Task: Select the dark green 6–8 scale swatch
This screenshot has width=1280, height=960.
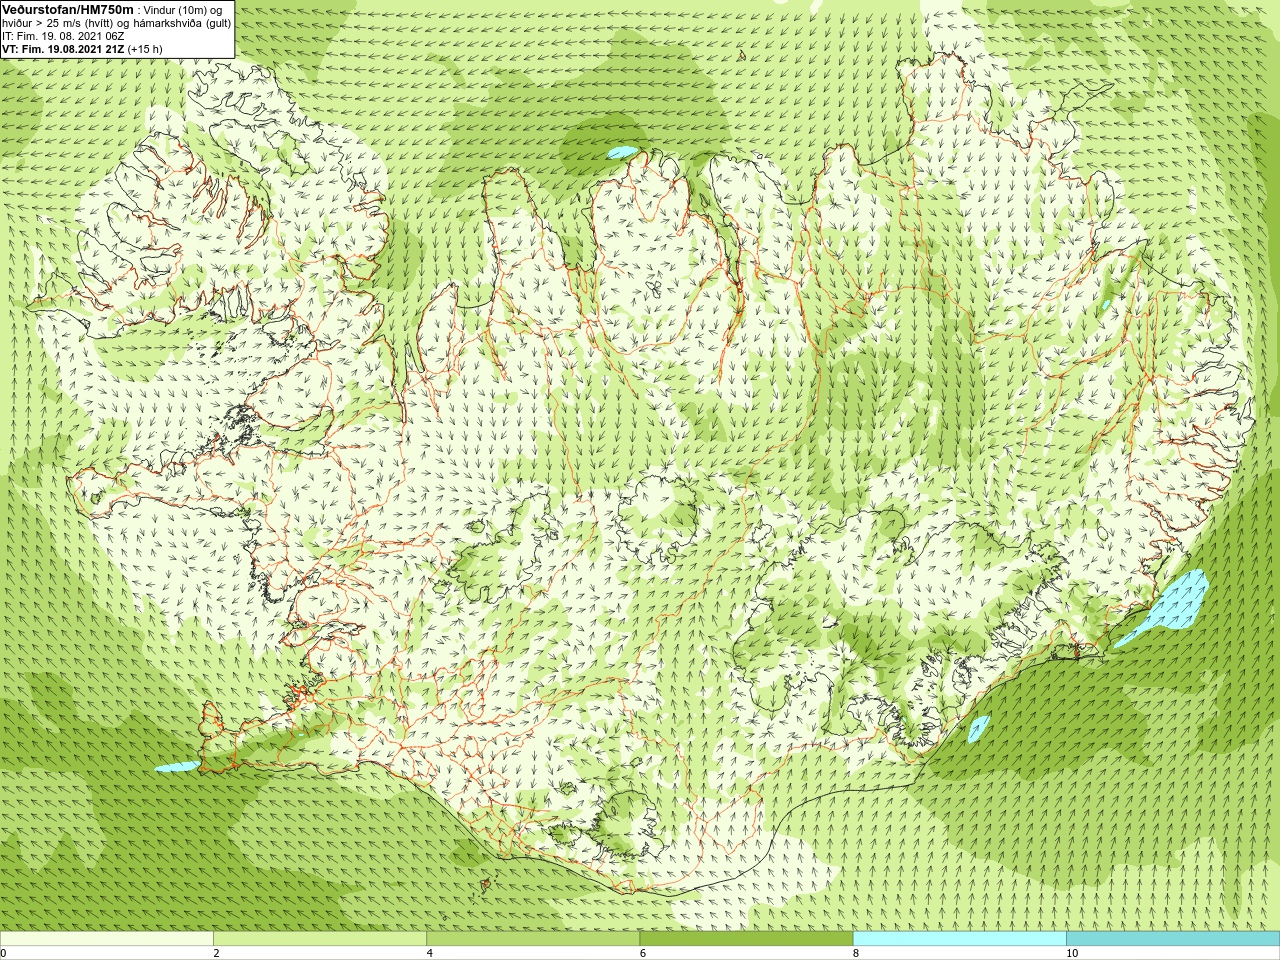Action: (746, 939)
